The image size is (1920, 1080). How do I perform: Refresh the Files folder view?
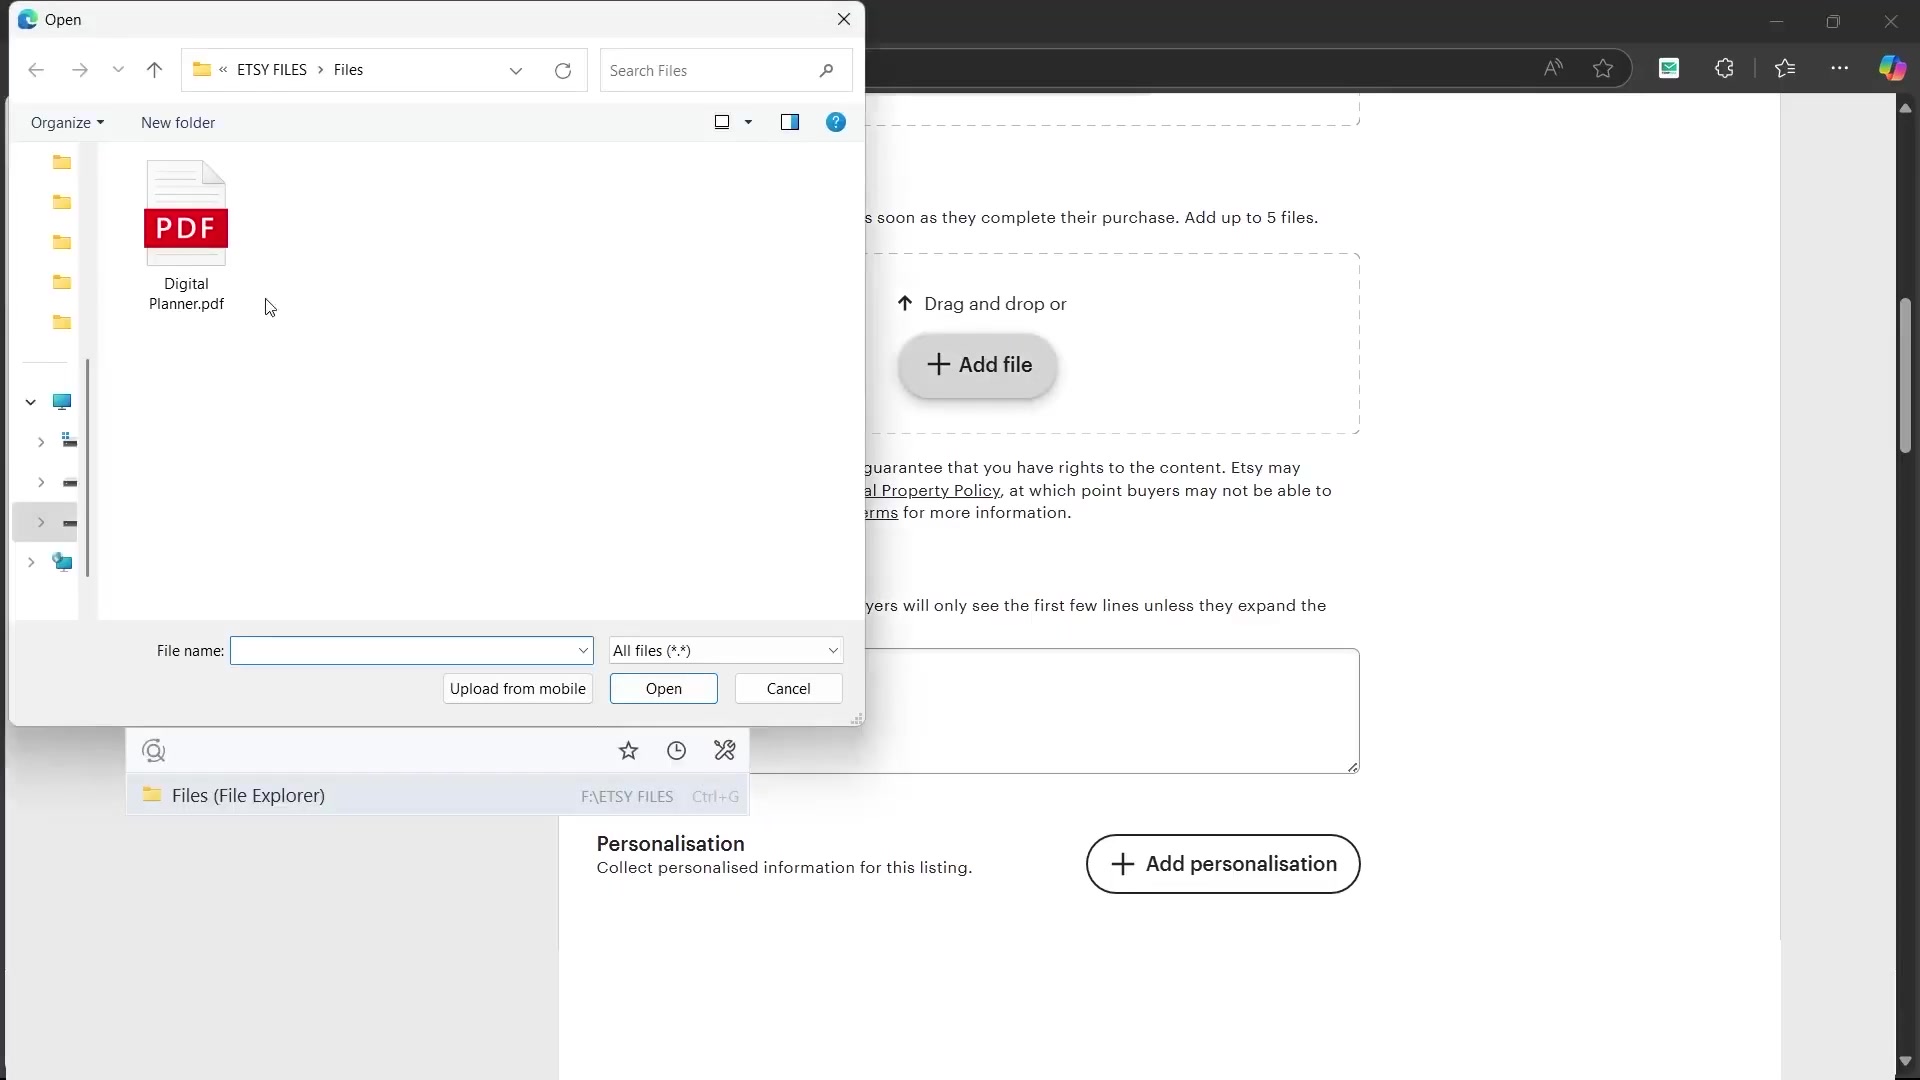563,70
